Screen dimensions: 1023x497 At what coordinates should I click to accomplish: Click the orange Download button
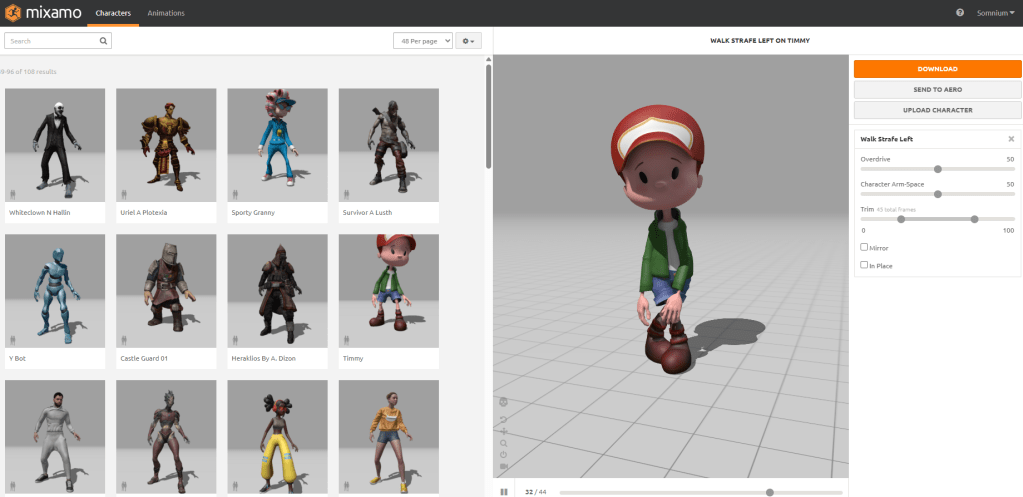click(937, 69)
